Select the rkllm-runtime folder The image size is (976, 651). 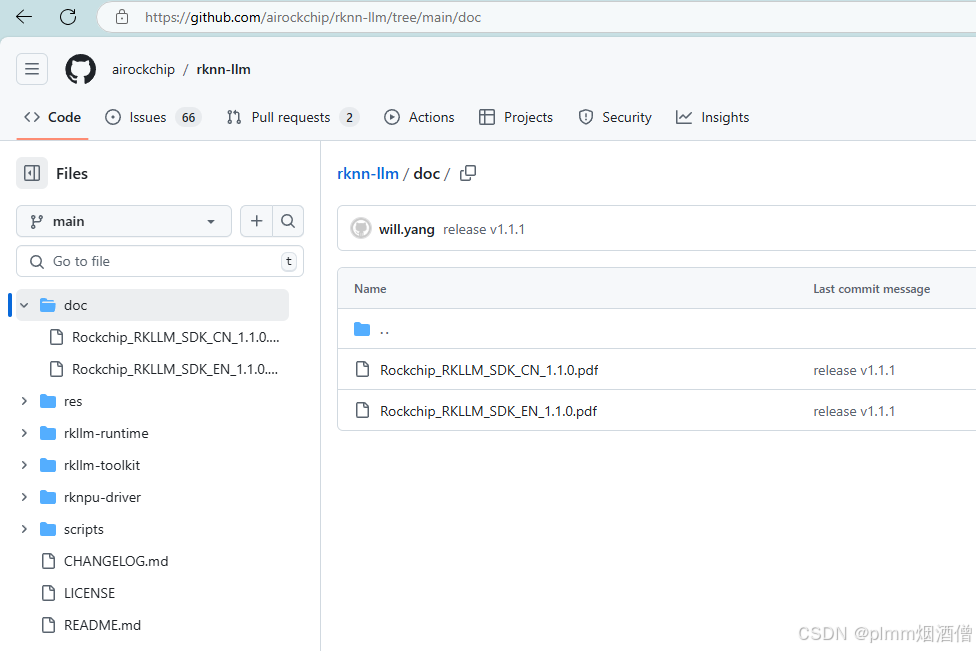106,433
